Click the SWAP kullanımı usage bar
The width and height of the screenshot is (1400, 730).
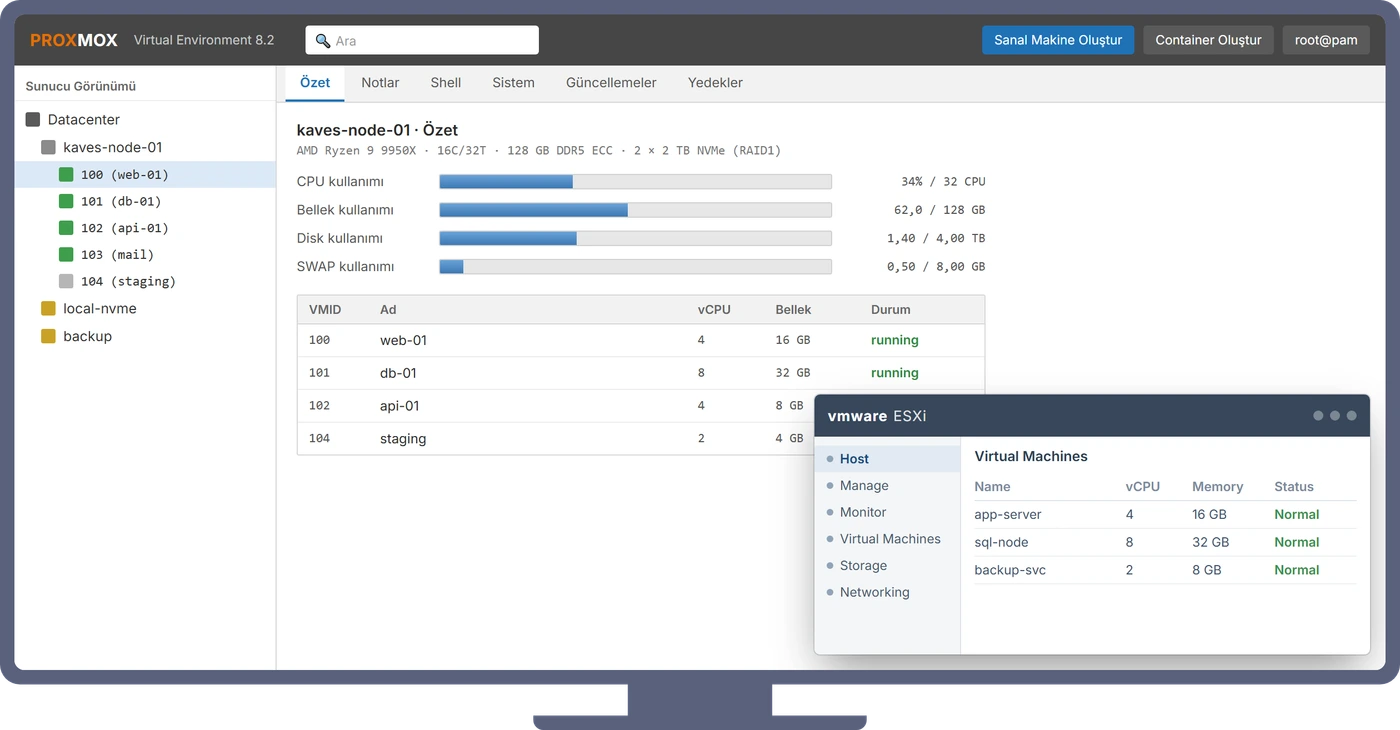point(635,266)
